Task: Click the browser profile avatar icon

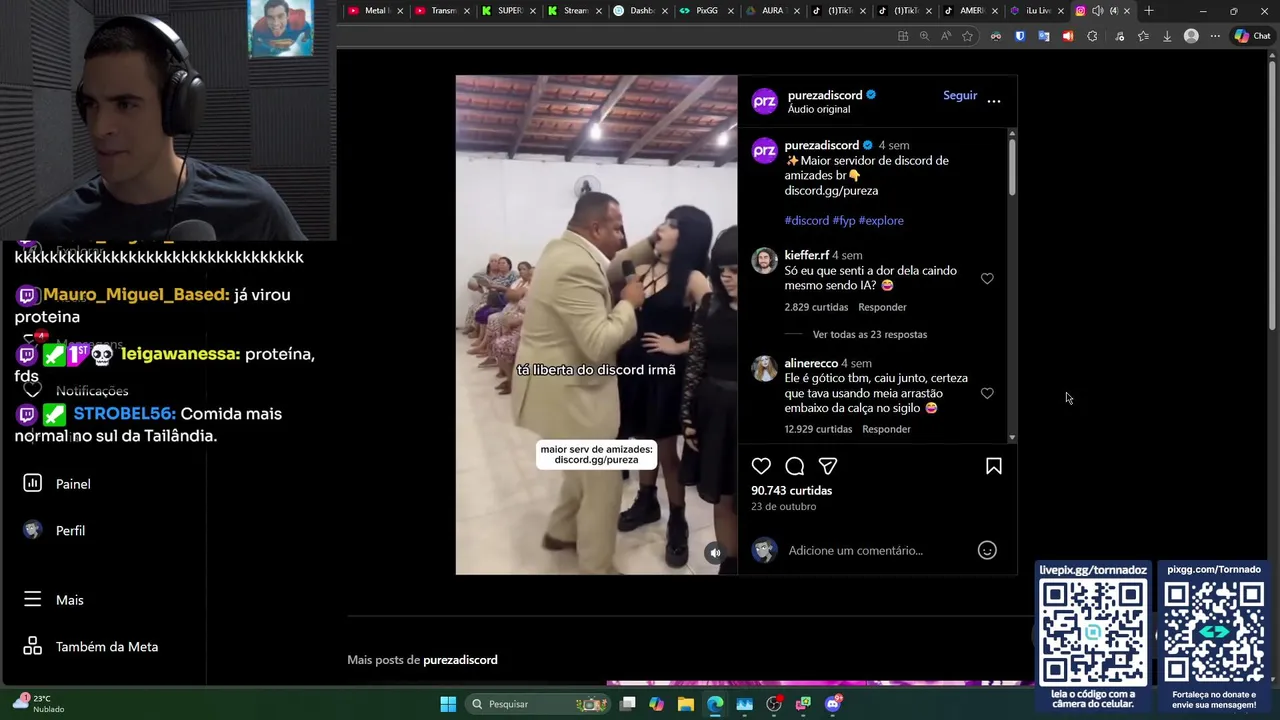Action: pyautogui.click(x=1191, y=36)
